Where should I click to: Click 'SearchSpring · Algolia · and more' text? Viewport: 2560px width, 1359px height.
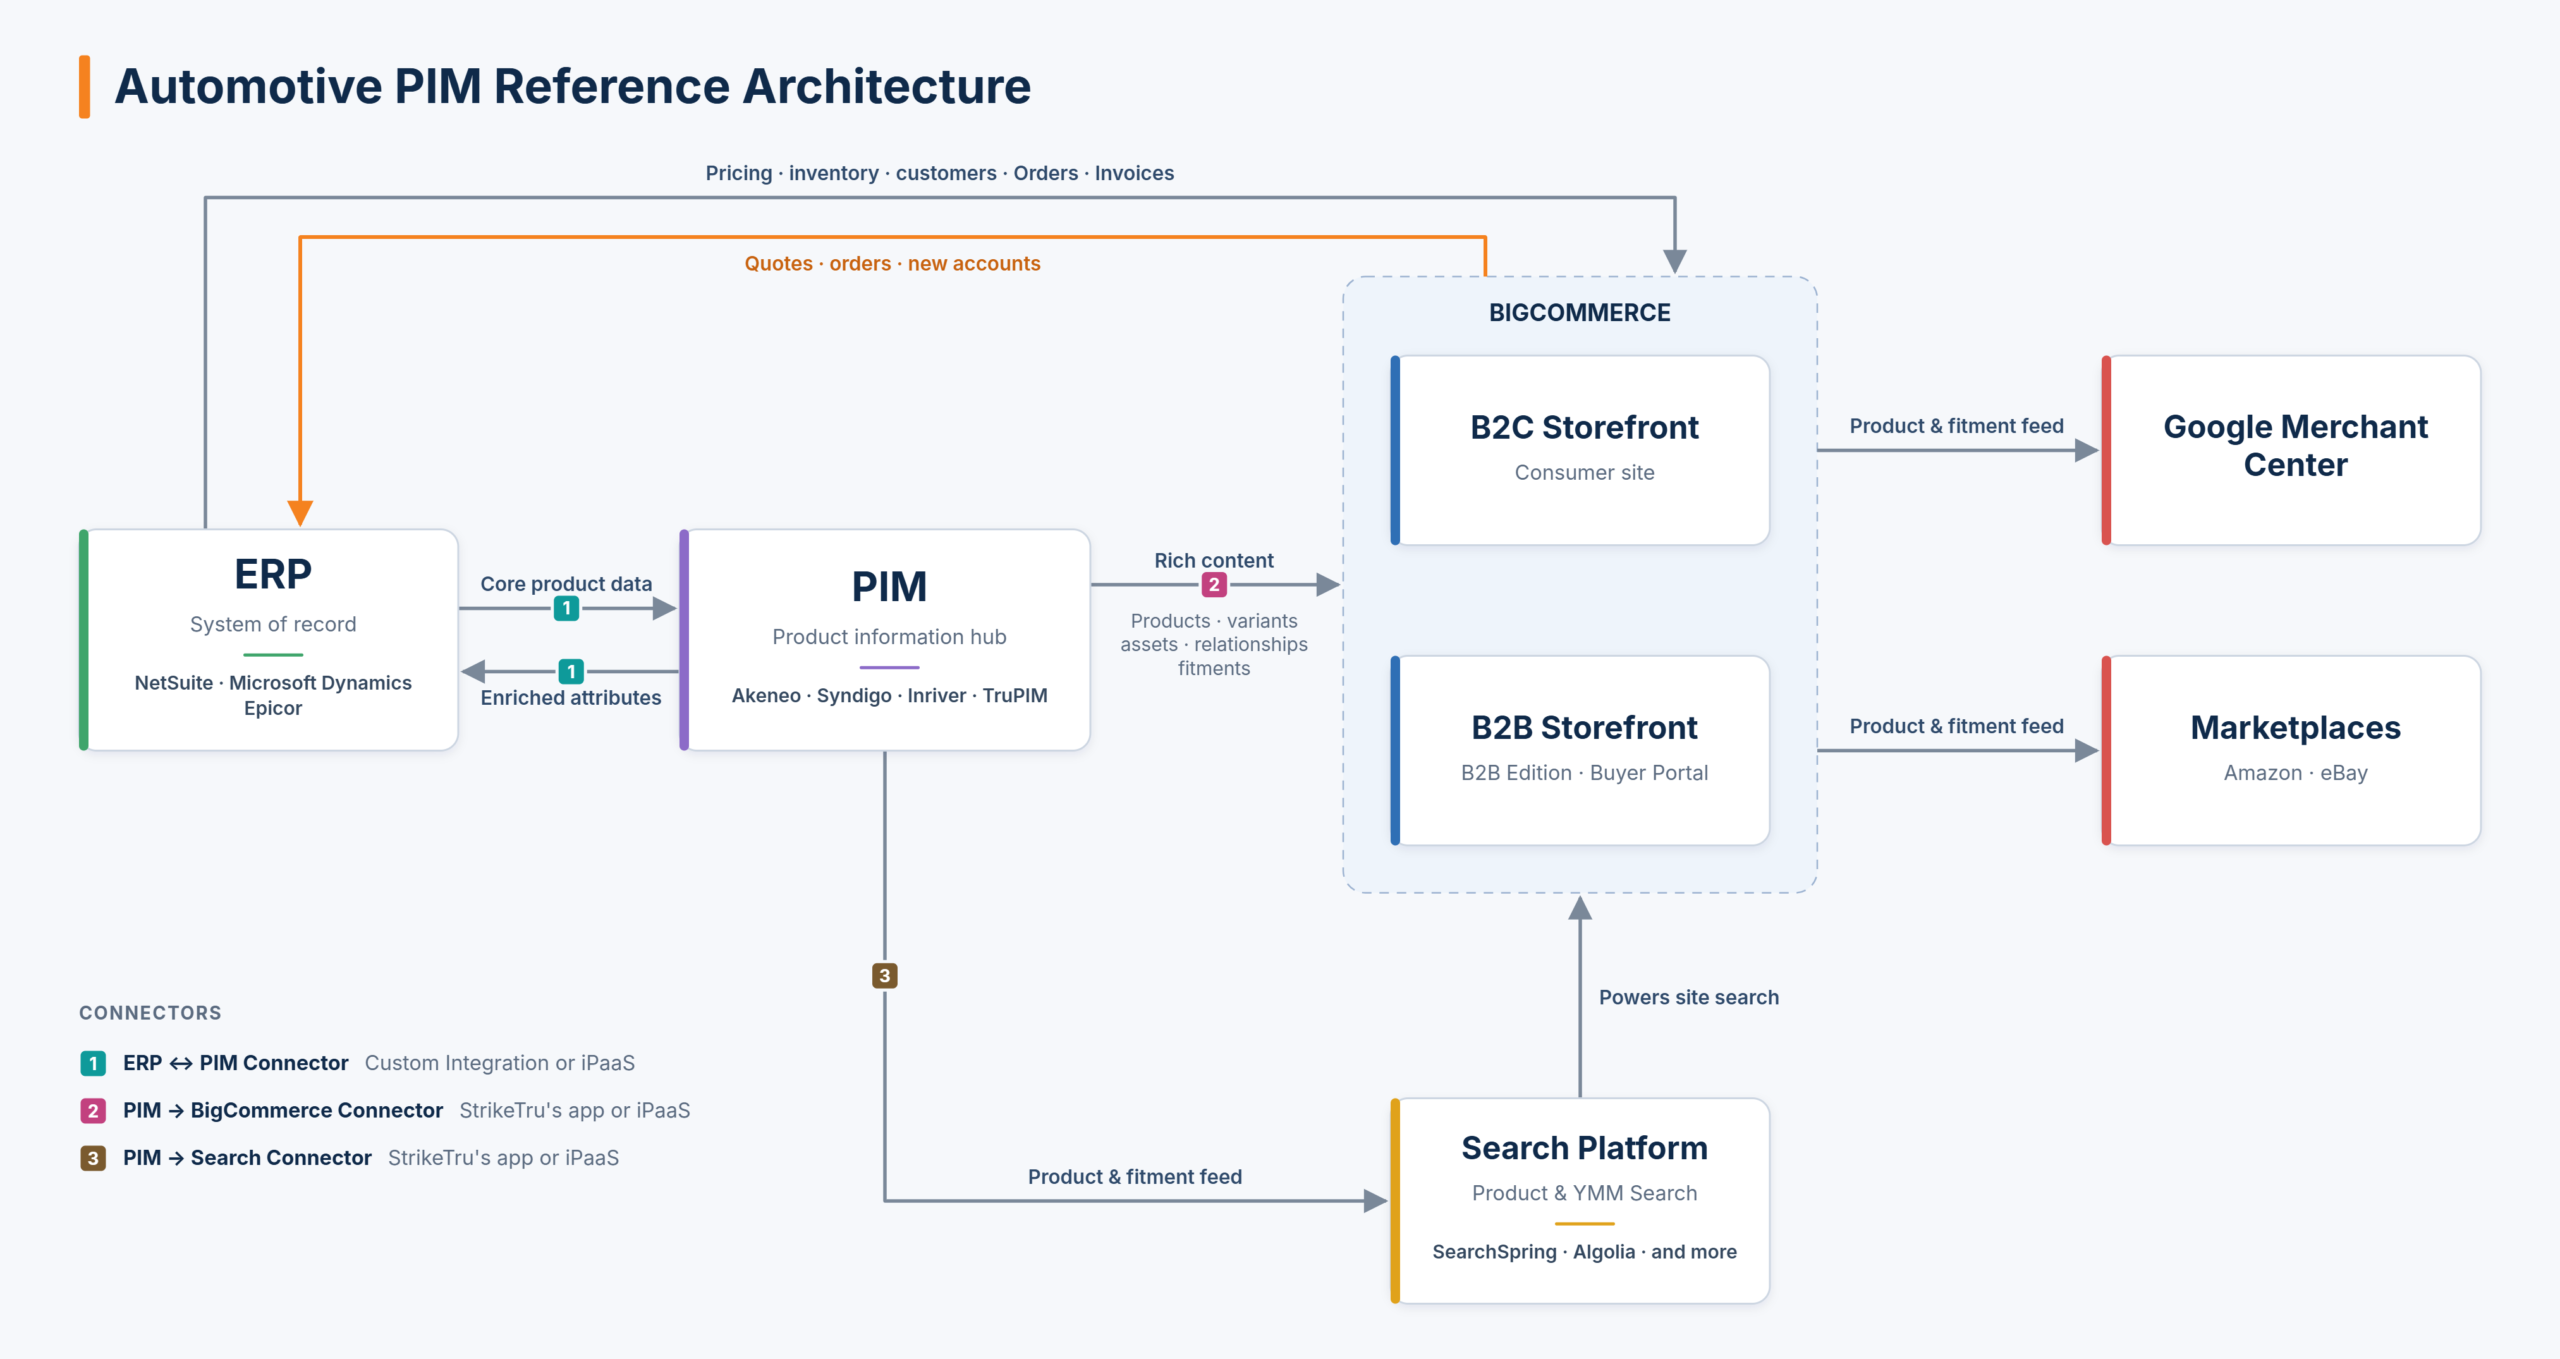tap(1584, 1252)
